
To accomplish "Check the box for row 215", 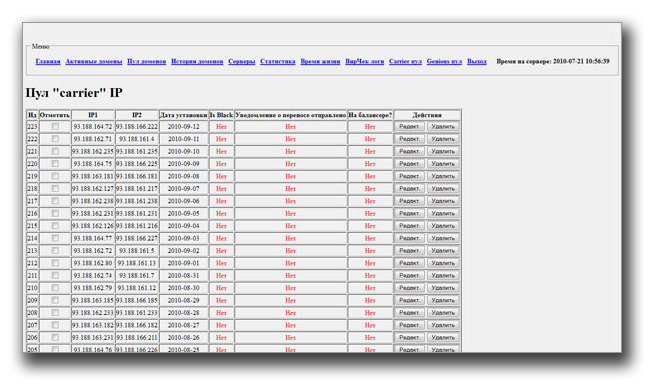I will 55,226.
